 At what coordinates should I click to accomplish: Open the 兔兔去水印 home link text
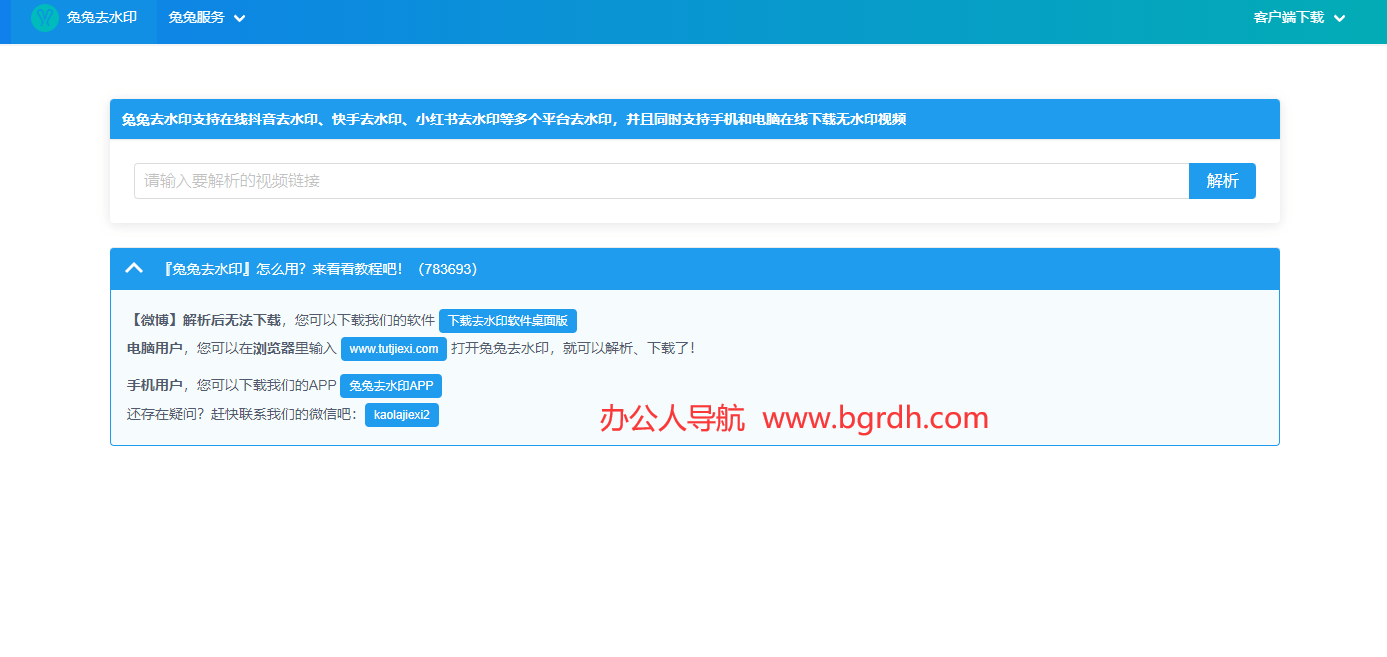point(102,18)
